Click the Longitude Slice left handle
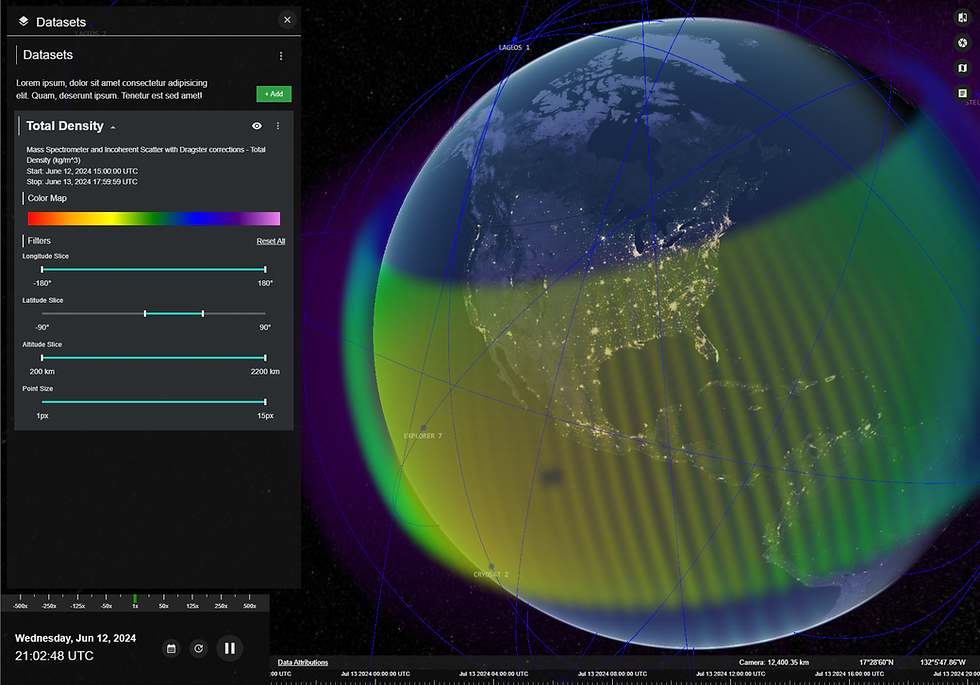The image size is (980, 685). point(42,269)
